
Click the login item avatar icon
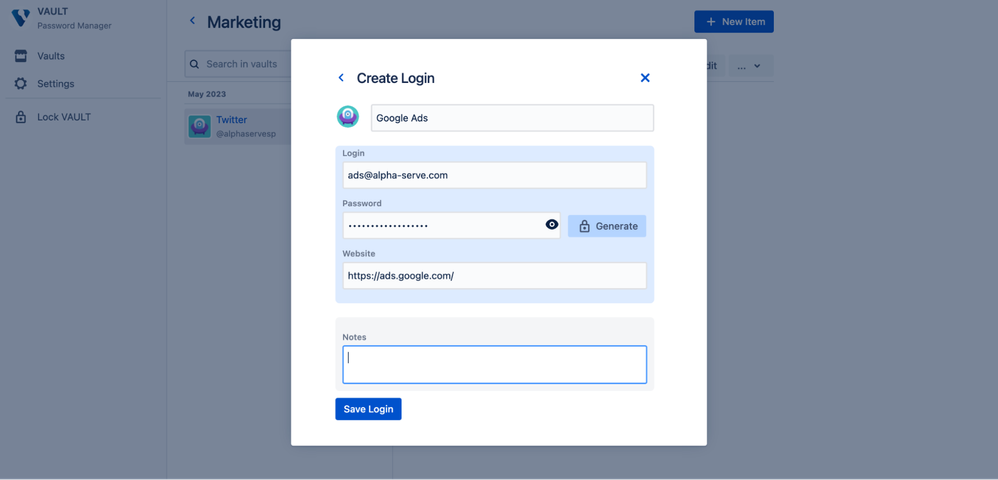coord(348,116)
